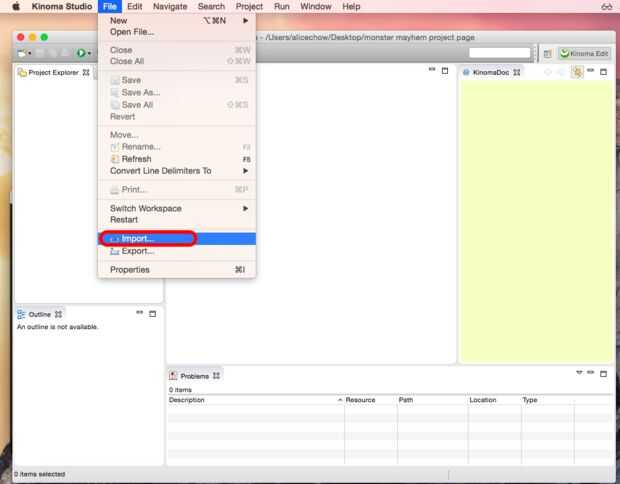Open the Project menu
Viewport: 620px width, 484px height.
coord(249,6)
